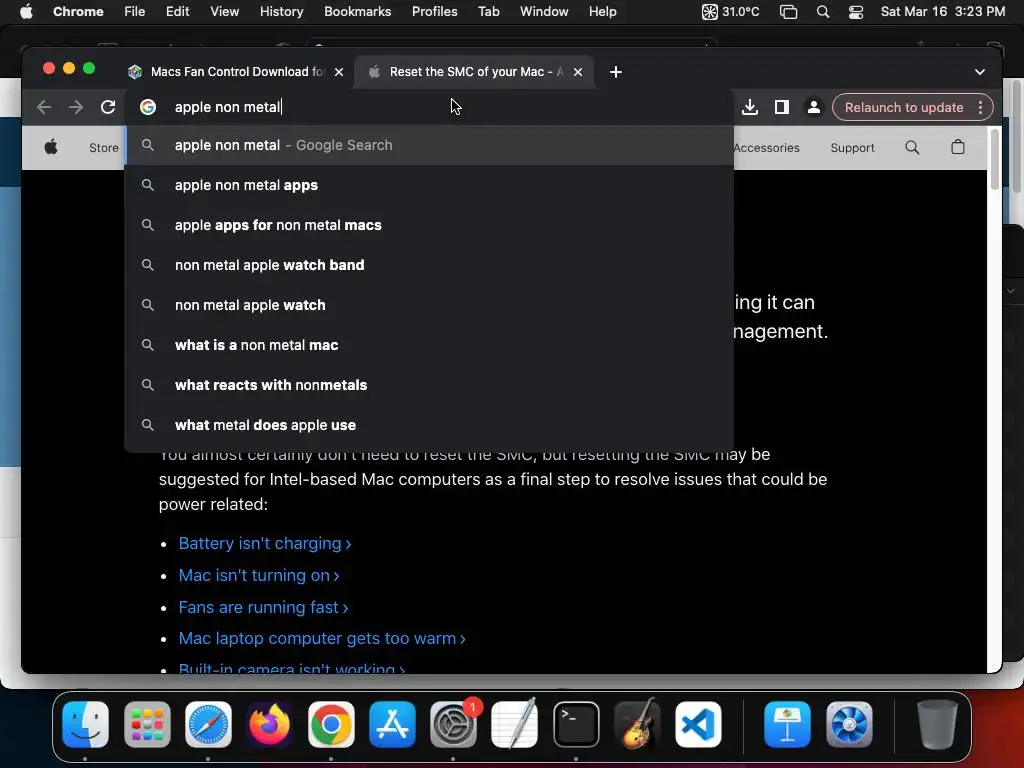
Task: Open System Preferences from the Dock
Action: 454,724
